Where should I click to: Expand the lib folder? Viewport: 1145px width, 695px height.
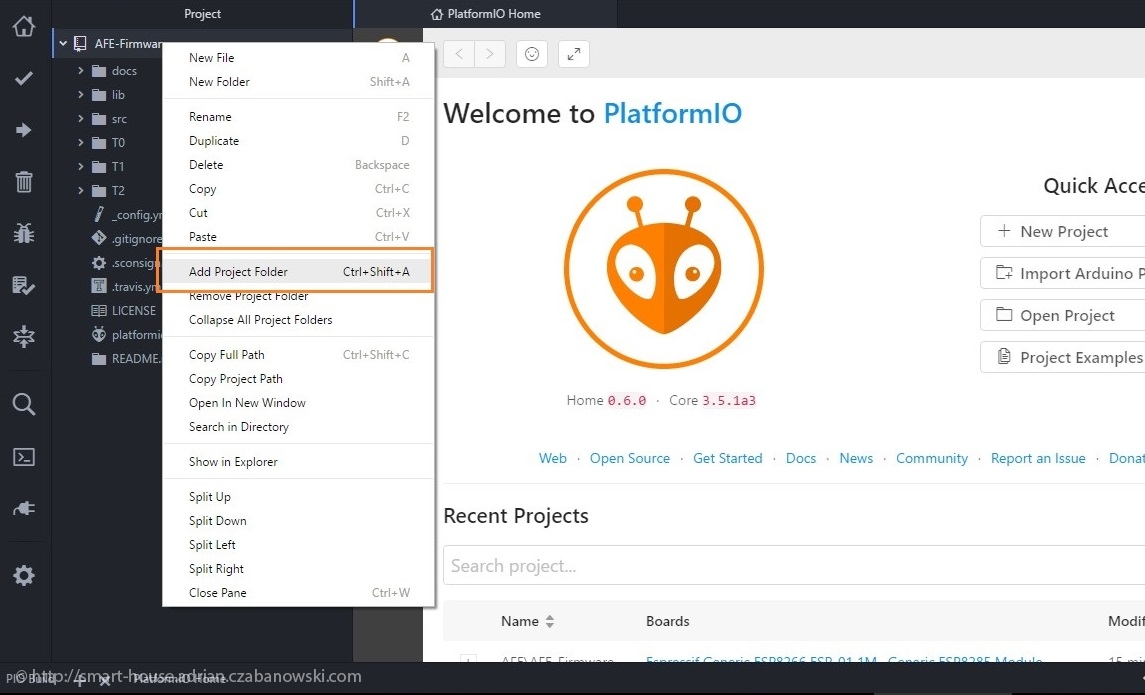[x=80, y=95]
